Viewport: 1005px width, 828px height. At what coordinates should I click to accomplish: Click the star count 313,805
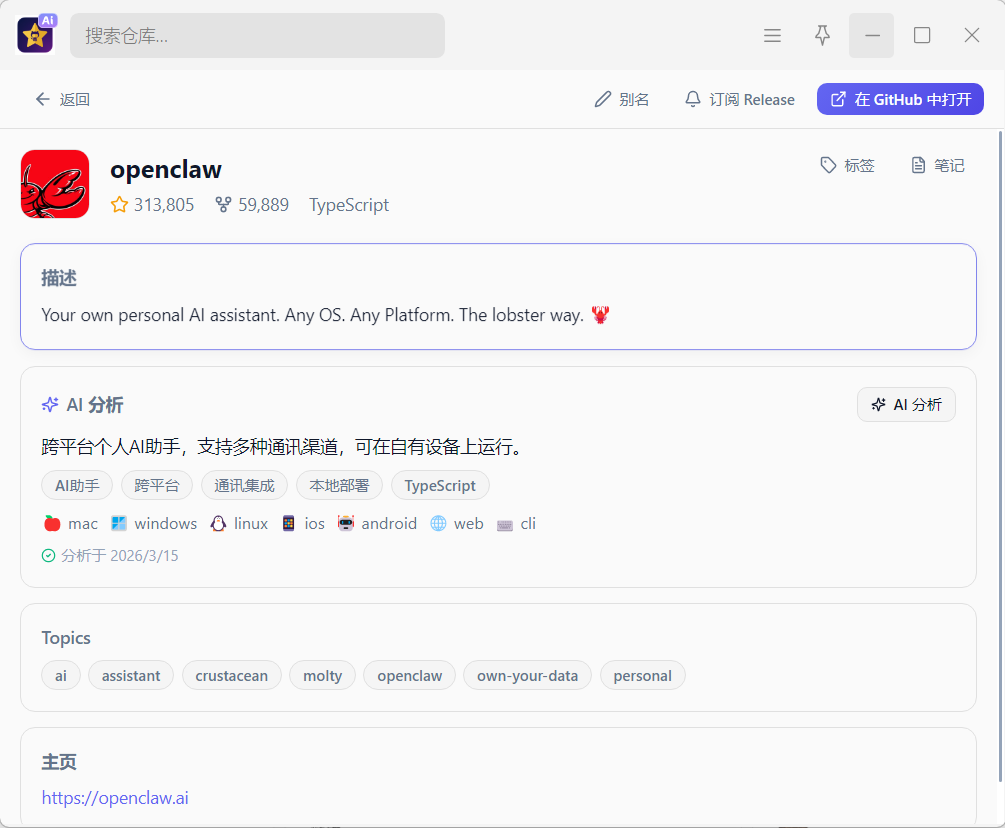click(153, 204)
